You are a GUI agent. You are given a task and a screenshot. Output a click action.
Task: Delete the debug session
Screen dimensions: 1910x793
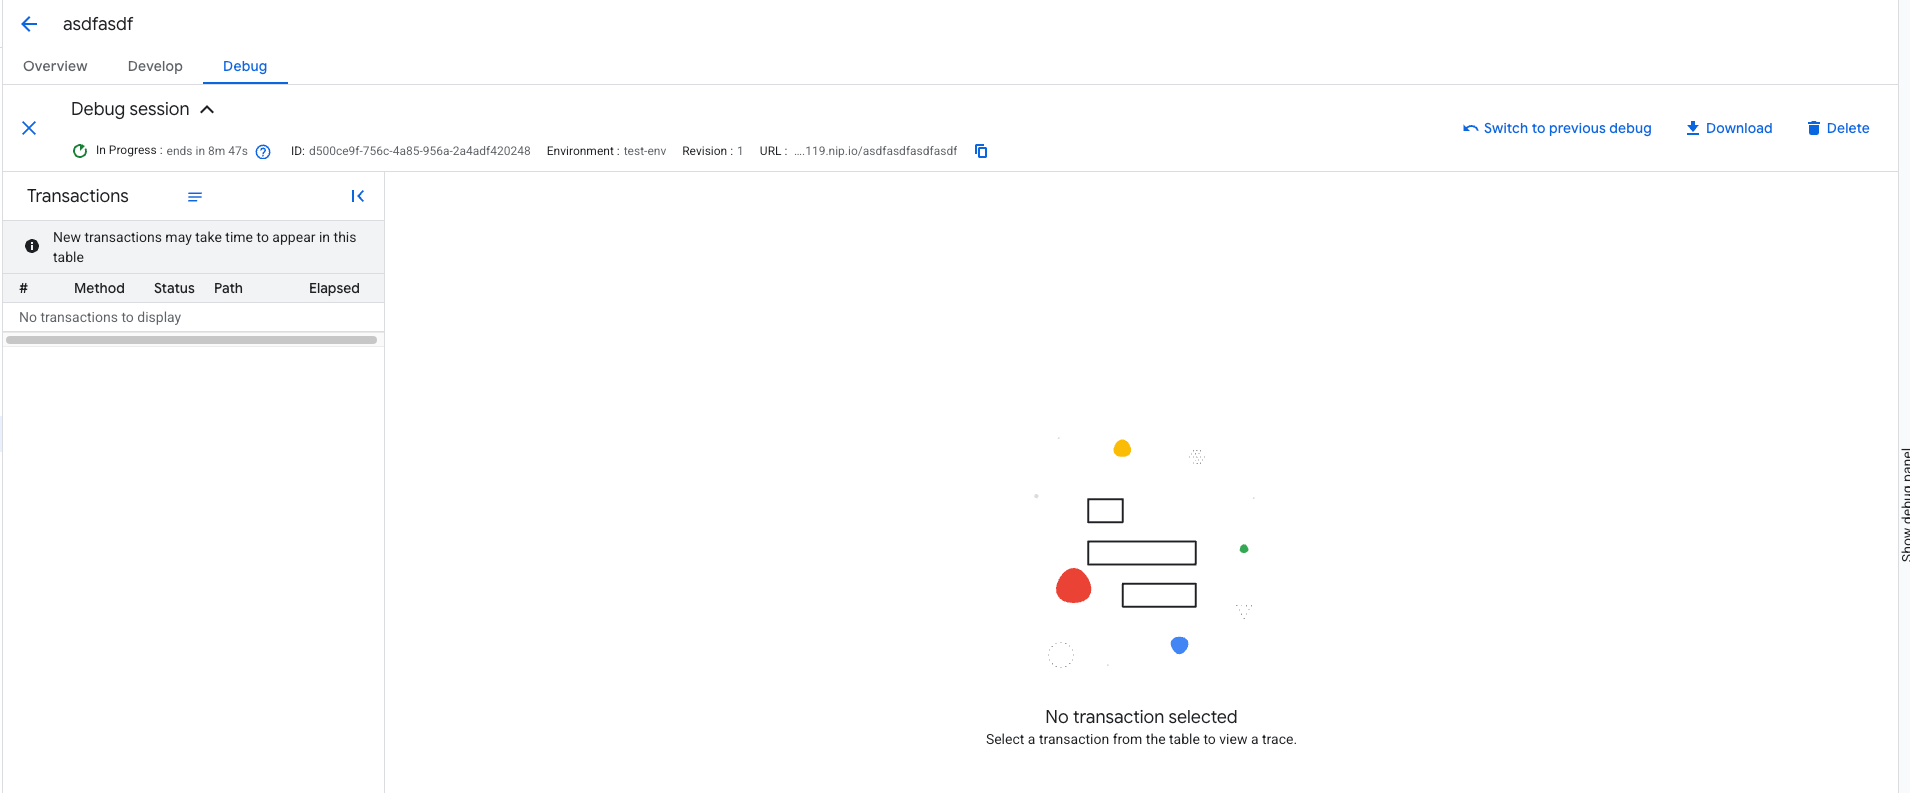click(1838, 128)
